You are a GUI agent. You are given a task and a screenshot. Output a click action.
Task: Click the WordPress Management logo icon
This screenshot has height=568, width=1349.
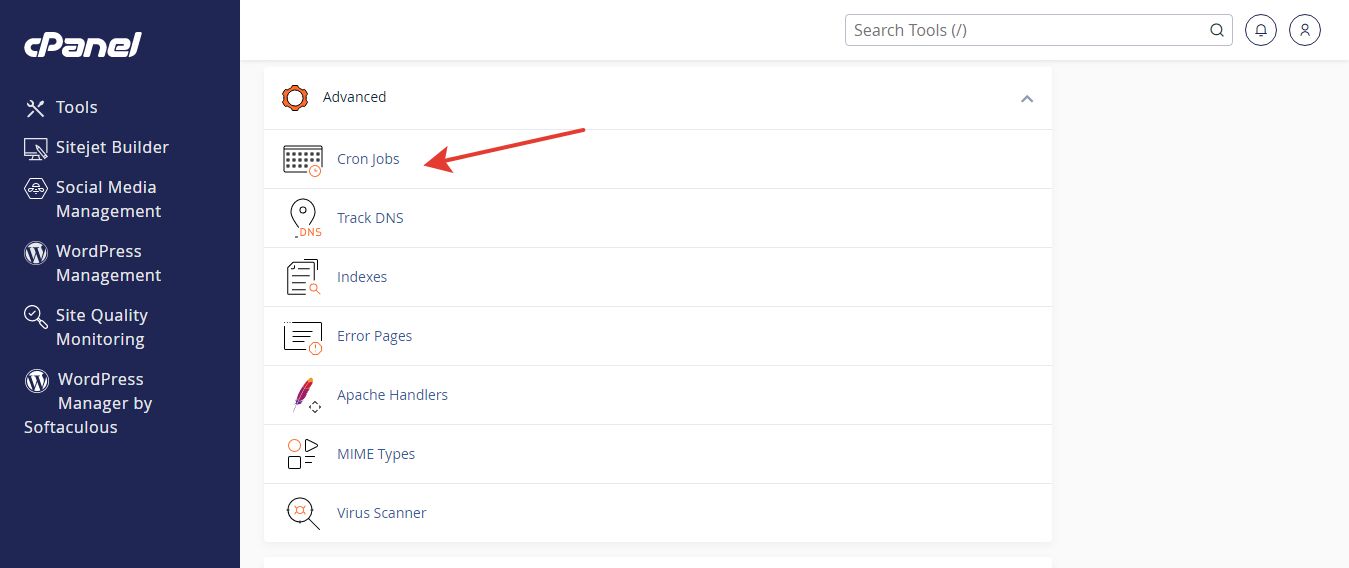point(36,252)
